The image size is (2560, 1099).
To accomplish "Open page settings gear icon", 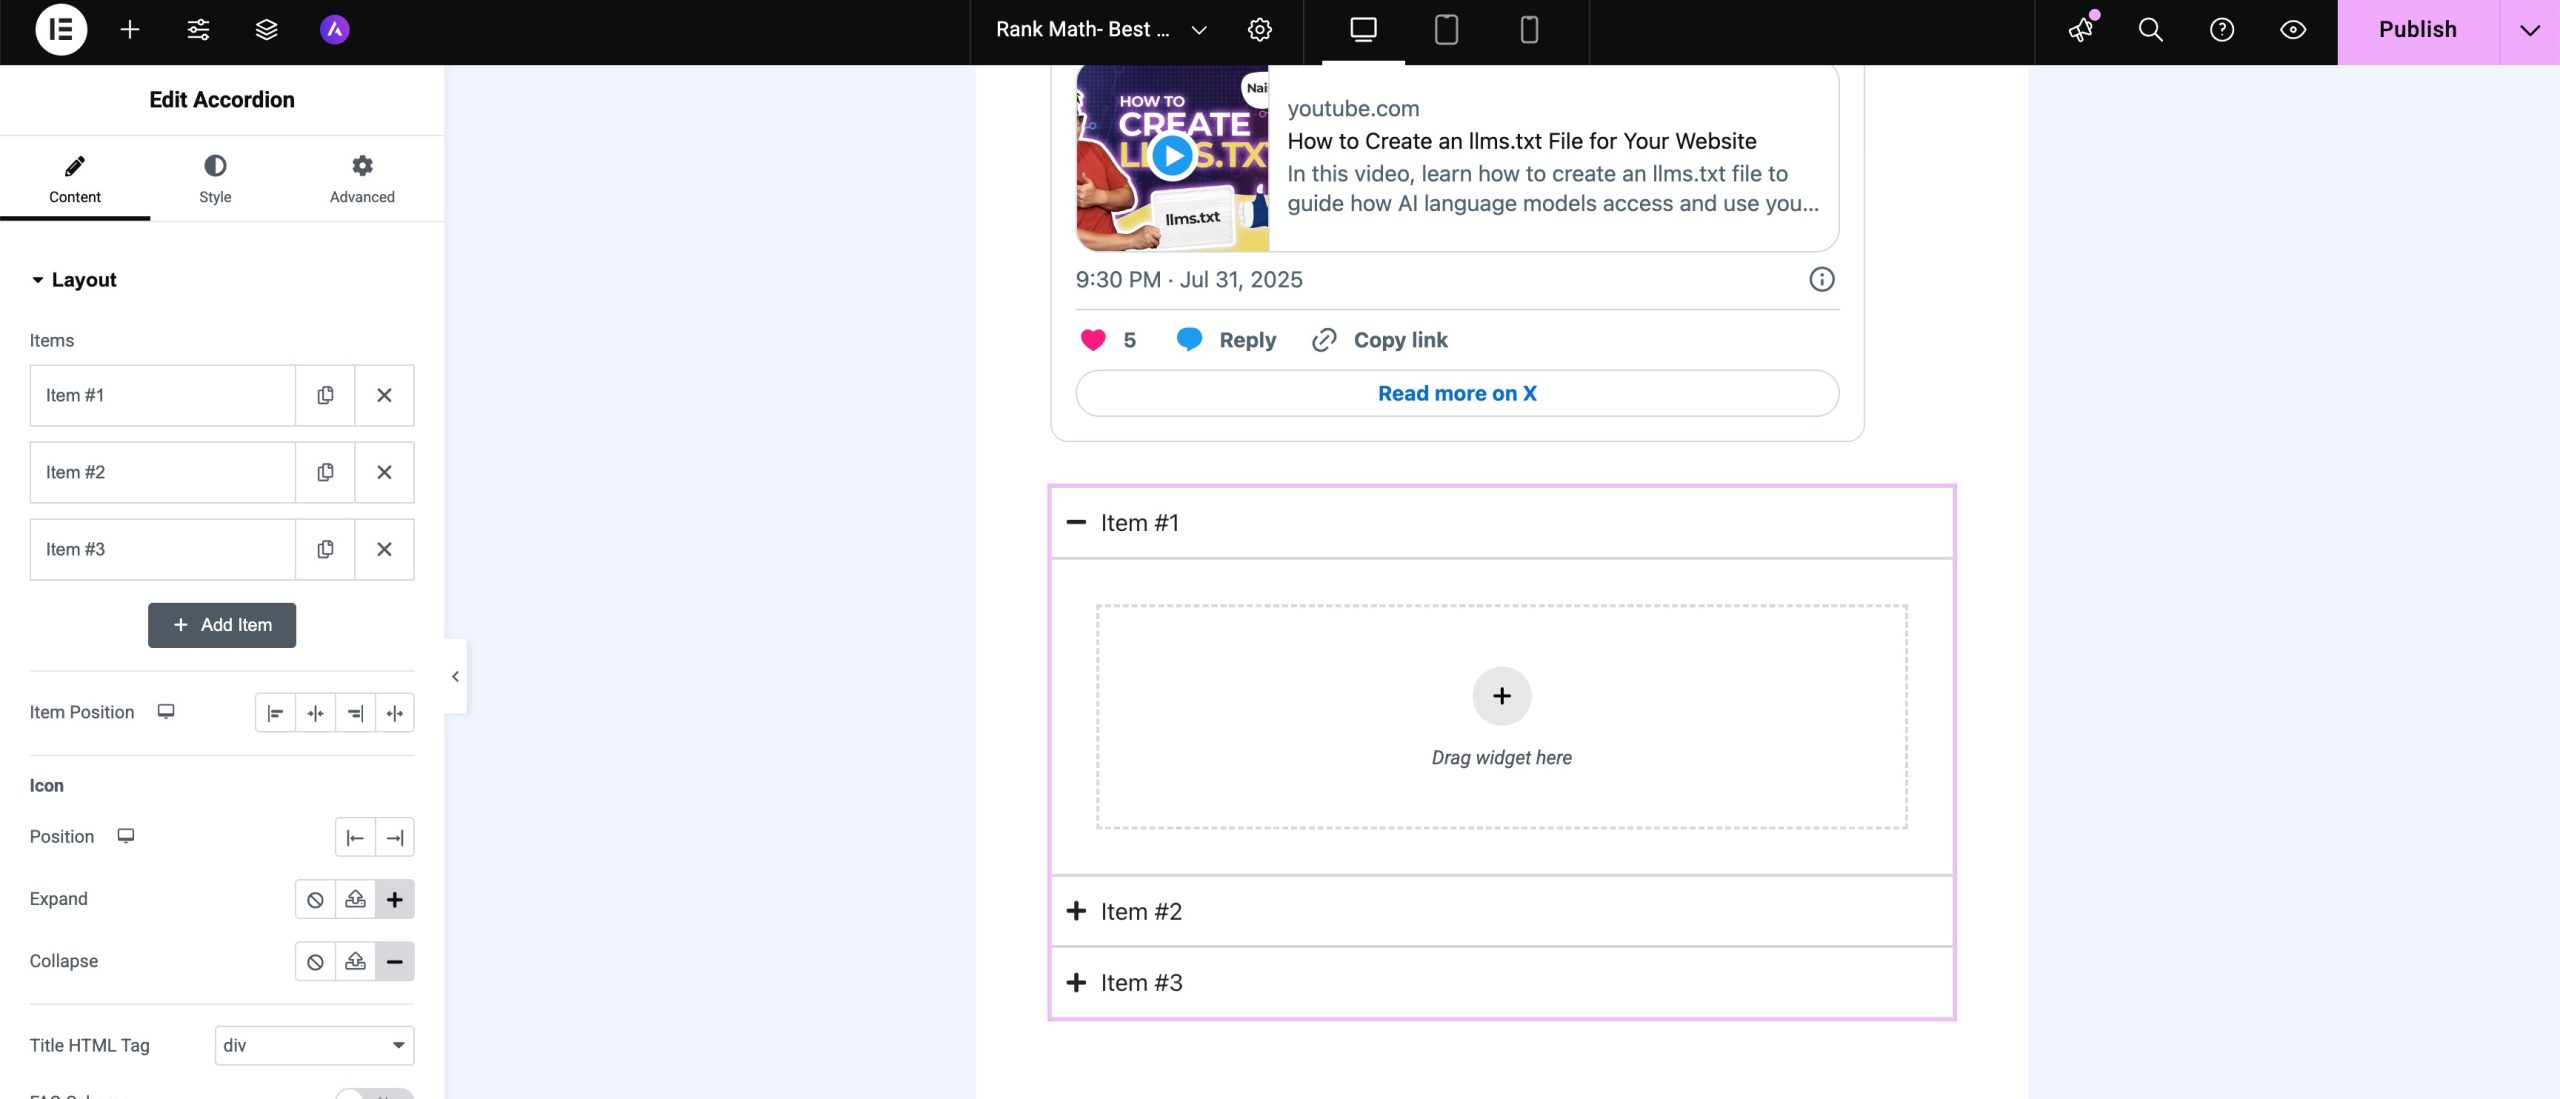I will click(x=1260, y=29).
